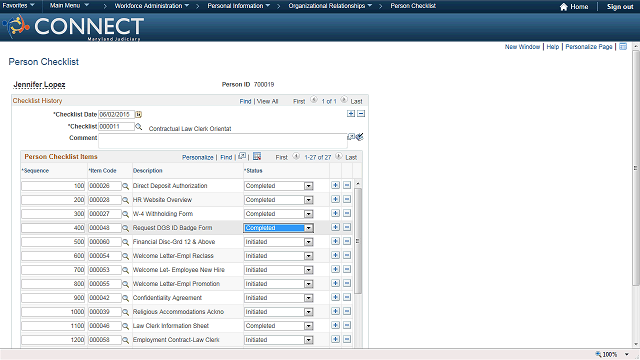Click Find in the Person Checklist Items header
640x360 pixels.
pyautogui.click(x=226, y=157)
